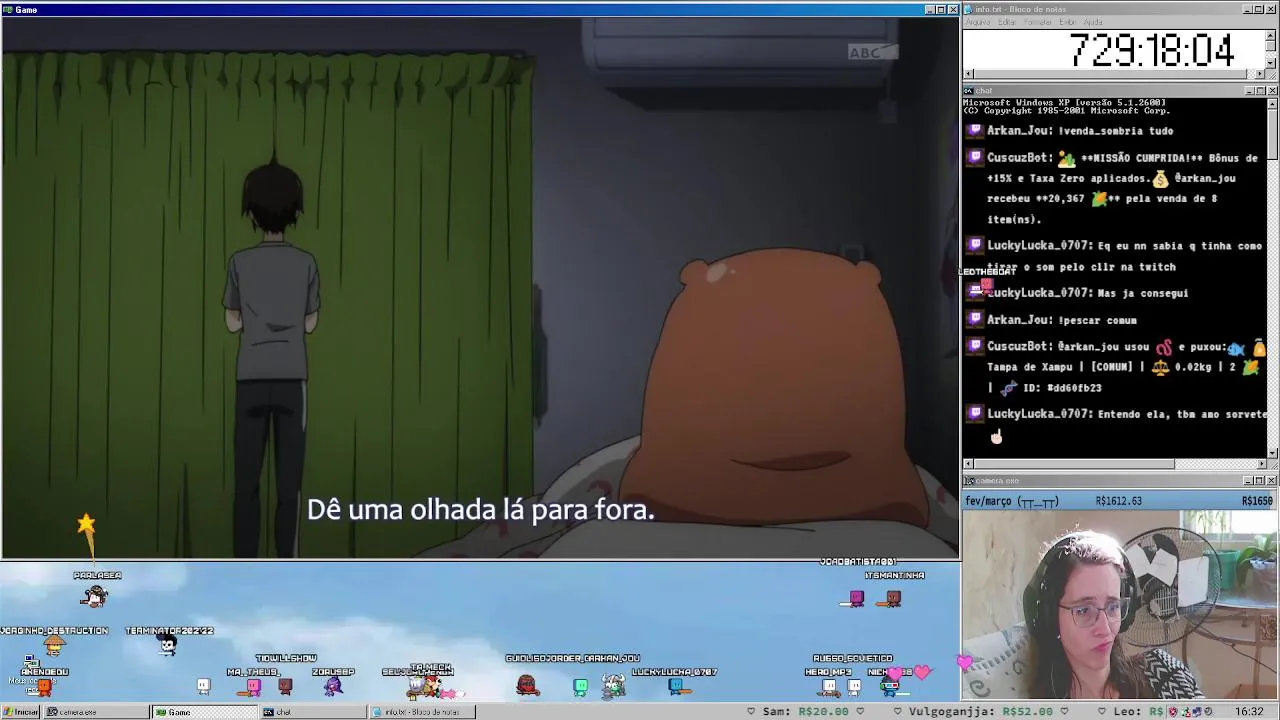Switch to info.txt Bloco de notas taskbar button
The image size is (1280, 720).
(x=422, y=712)
